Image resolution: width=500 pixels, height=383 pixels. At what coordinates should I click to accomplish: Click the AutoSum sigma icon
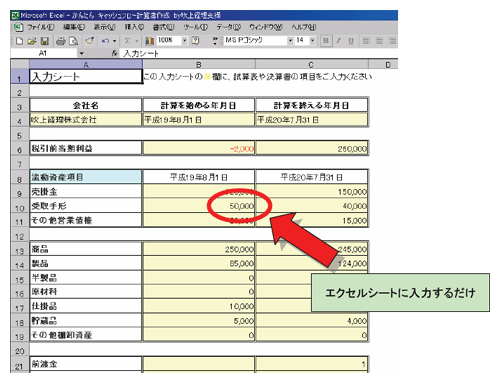[x=127, y=41]
